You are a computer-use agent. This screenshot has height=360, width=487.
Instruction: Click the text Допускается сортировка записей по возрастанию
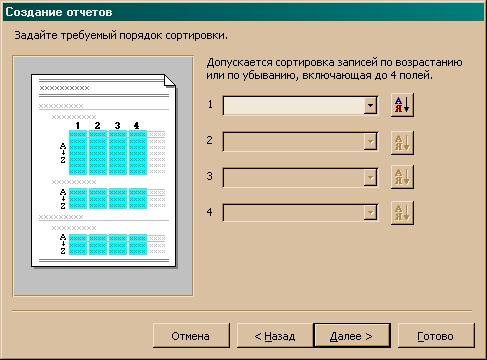pos(334,63)
